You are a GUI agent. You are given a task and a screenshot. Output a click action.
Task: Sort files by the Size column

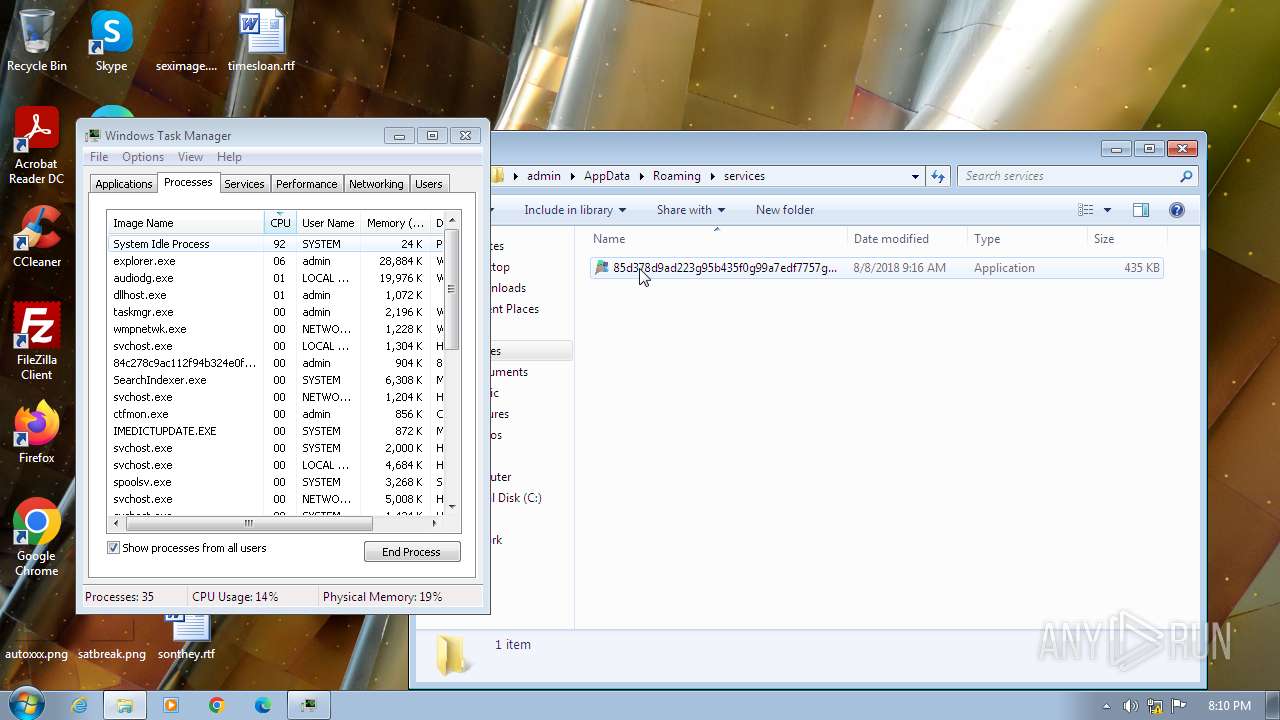pyautogui.click(x=1127, y=239)
